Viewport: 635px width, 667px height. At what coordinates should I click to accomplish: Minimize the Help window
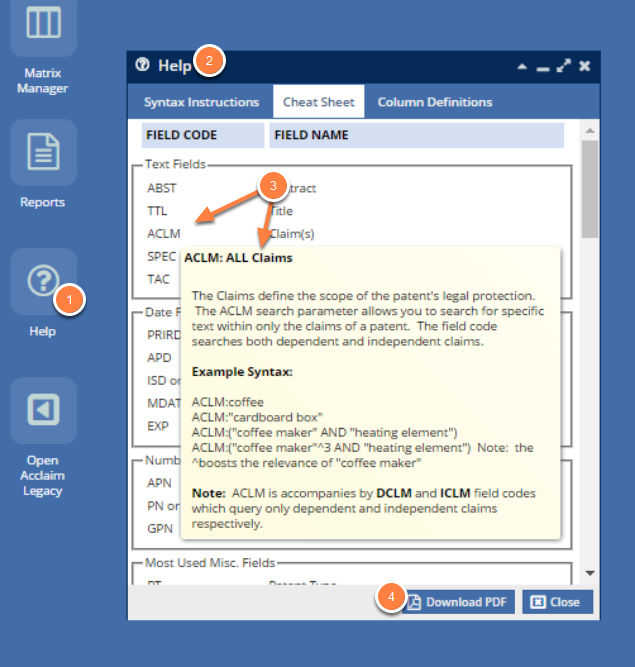pos(543,69)
